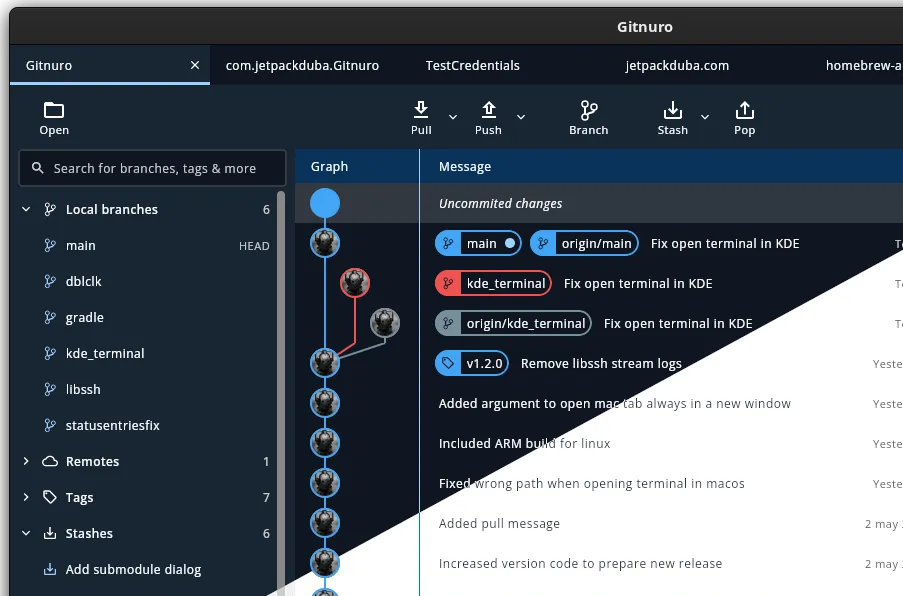Click the Pull toolbar icon
The height and width of the screenshot is (596, 903).
[421, 110]
